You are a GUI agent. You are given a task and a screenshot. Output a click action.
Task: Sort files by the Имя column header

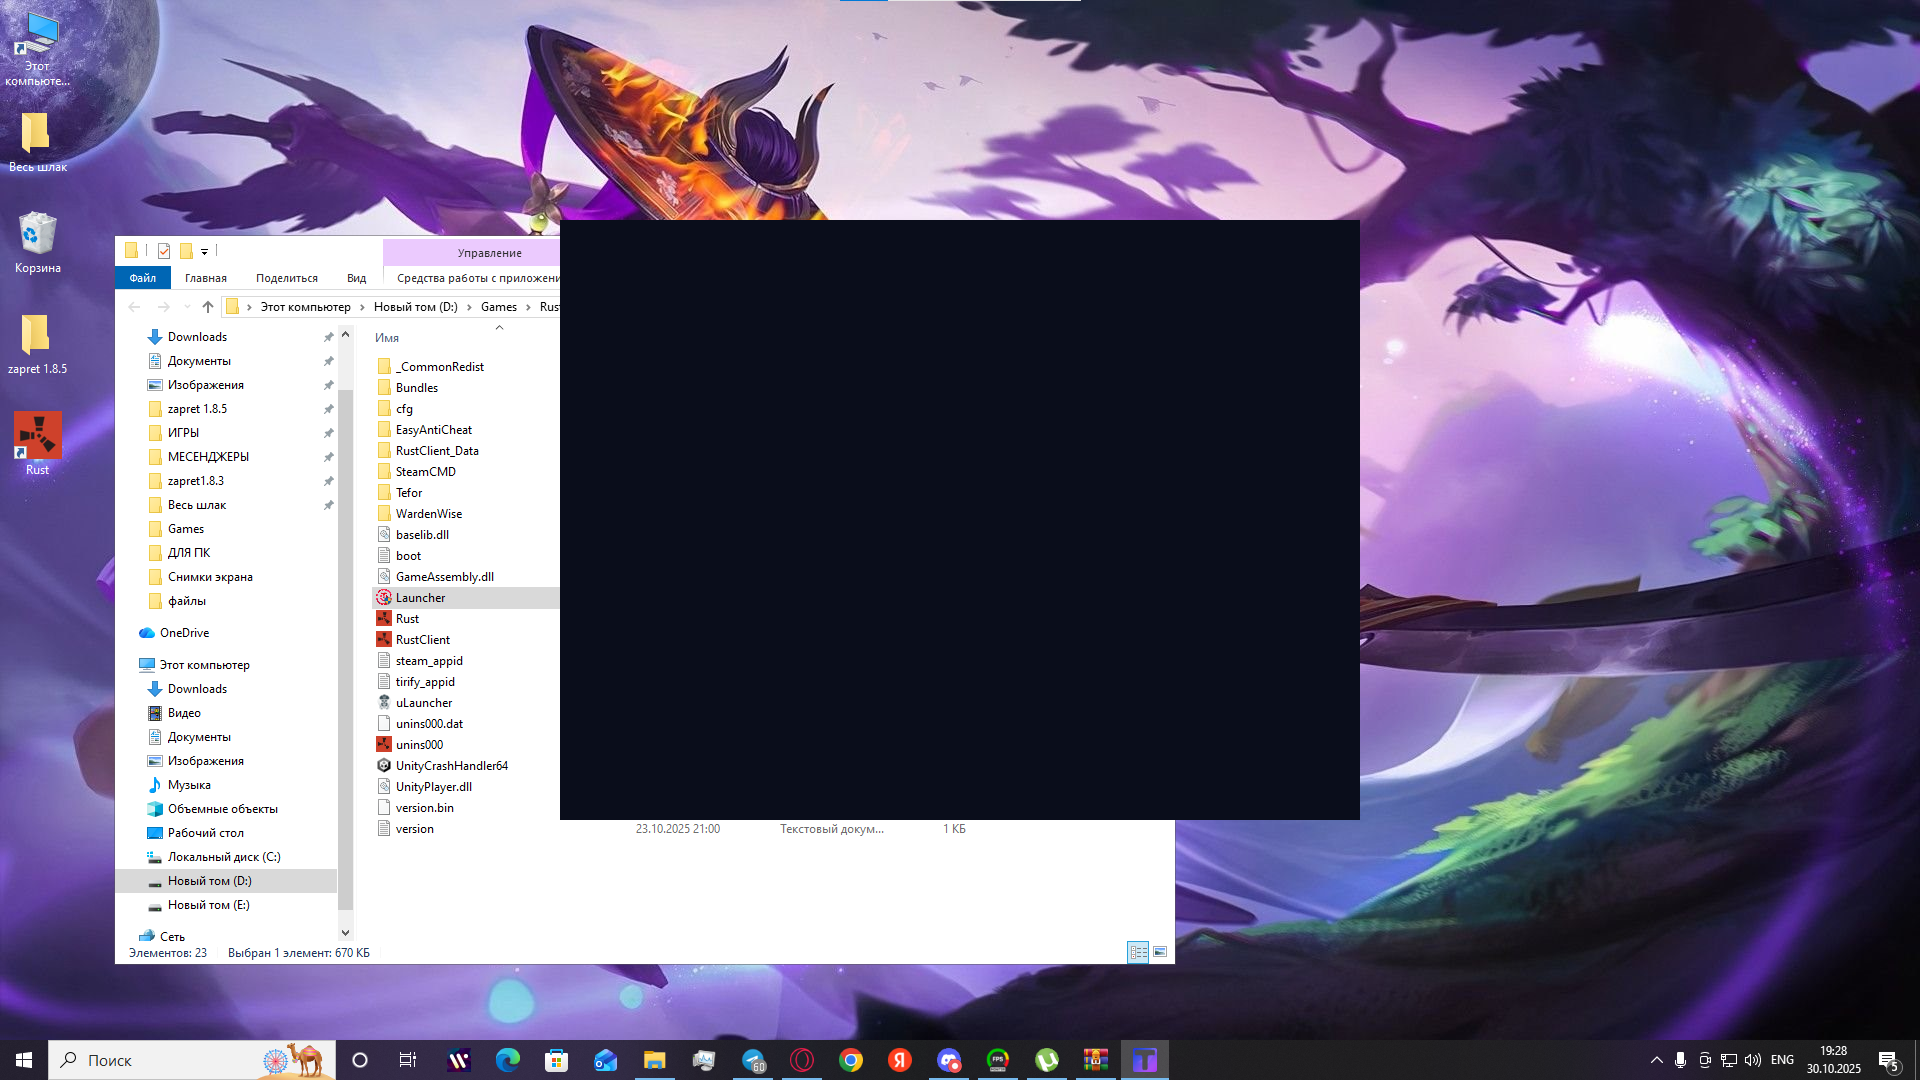point(387,338)
